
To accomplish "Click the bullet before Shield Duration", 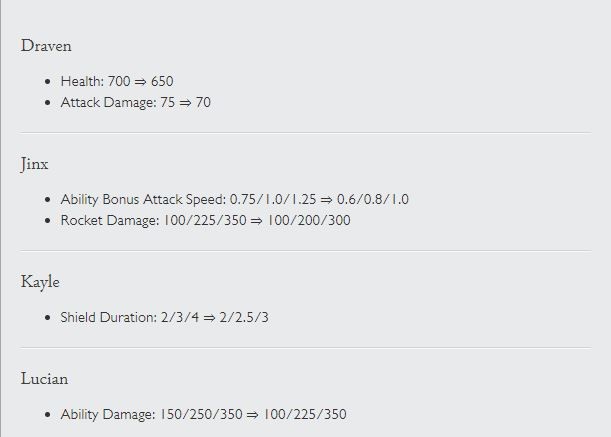I will [x=48, y=318].
